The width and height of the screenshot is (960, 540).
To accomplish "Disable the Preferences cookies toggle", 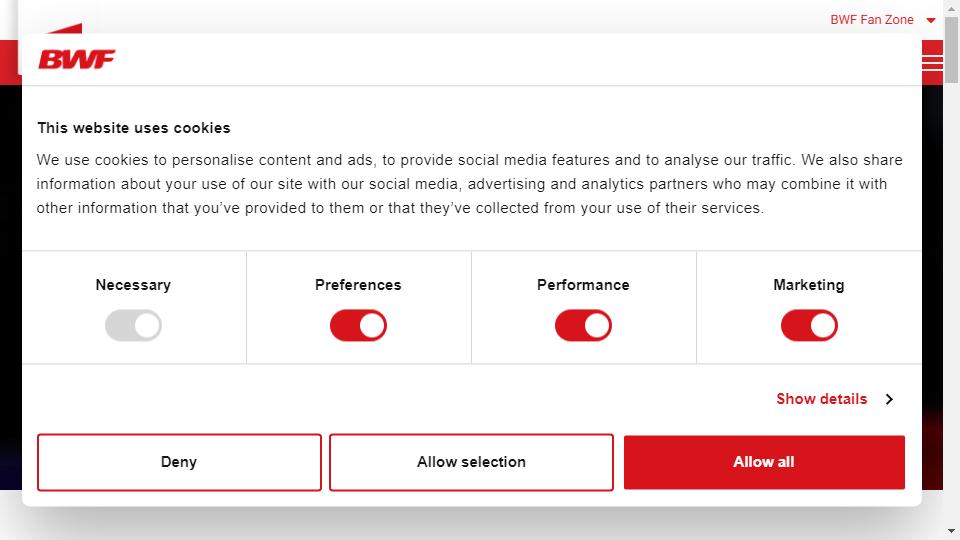I will pyautogui.click(x=358, y=325).
